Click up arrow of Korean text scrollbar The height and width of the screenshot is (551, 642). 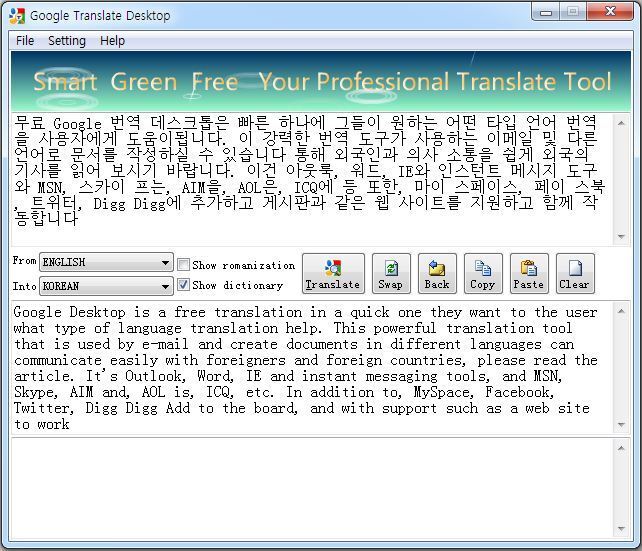coord(621,123)
